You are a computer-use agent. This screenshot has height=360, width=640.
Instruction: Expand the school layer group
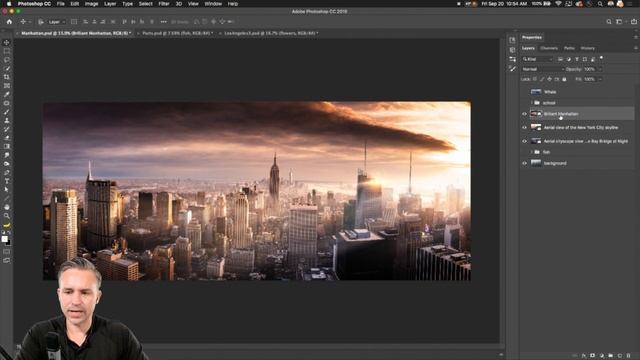click(531, 103)
